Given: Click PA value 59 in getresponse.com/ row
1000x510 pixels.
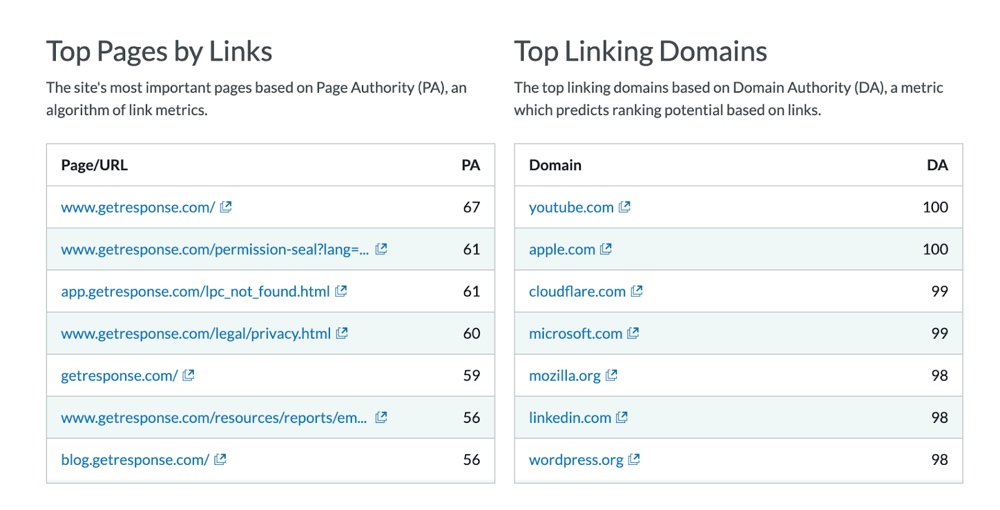Looking at the screenshot, I should pos(471,375).
